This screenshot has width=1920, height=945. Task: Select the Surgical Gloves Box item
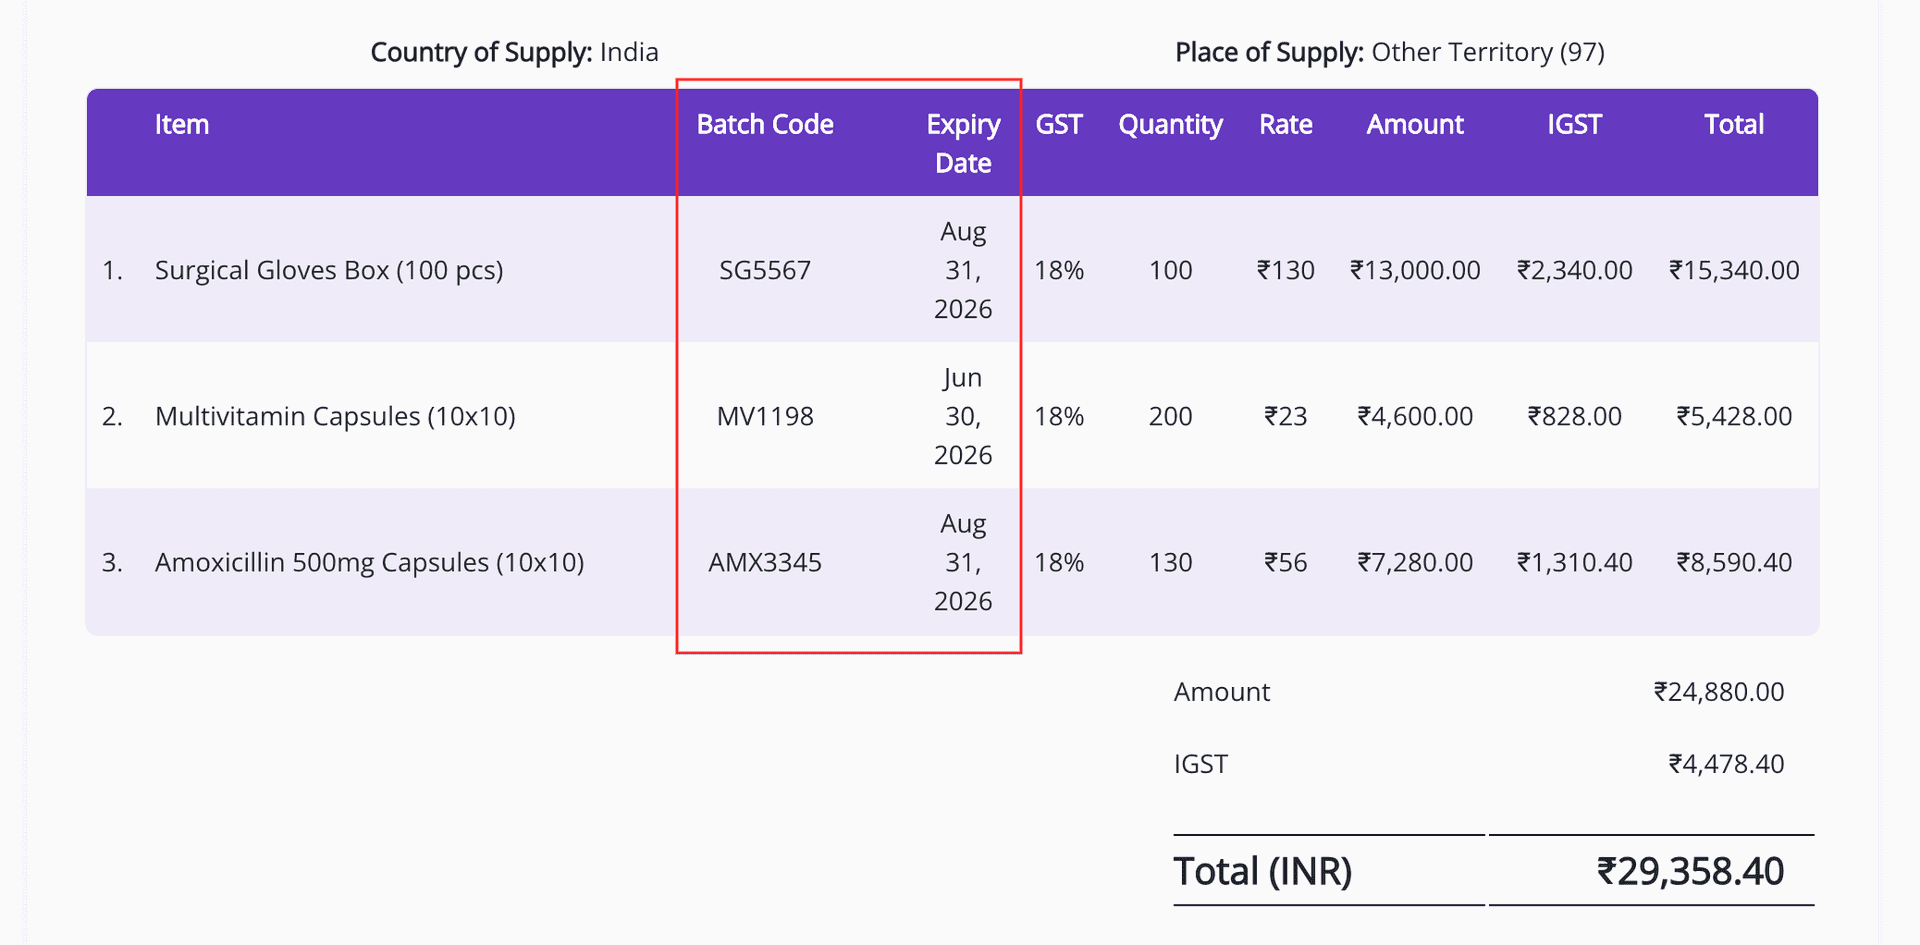[329, 270]
